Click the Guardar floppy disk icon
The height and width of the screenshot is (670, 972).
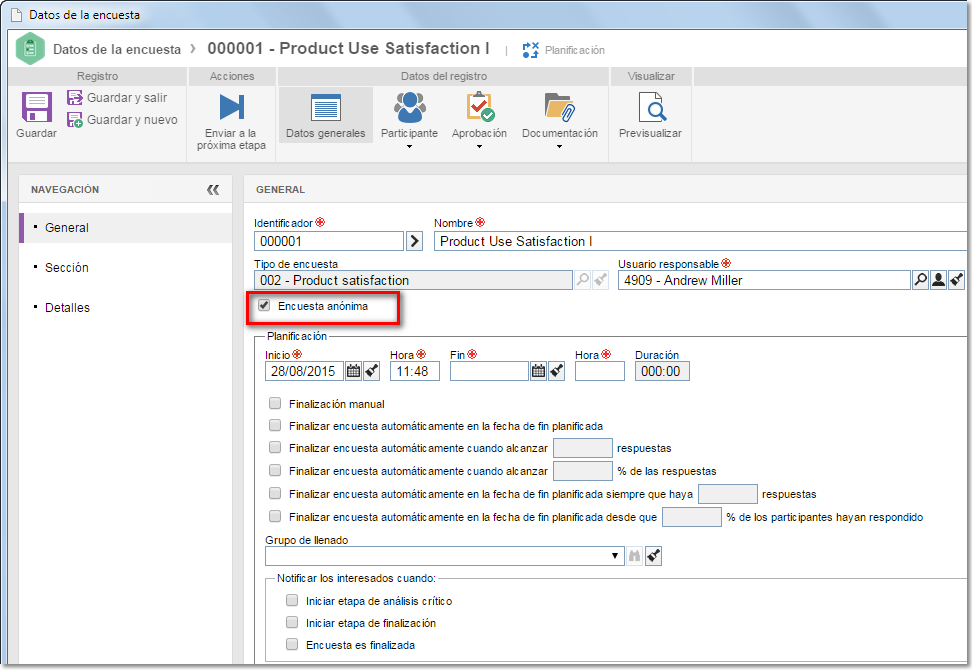coord(37,107)
